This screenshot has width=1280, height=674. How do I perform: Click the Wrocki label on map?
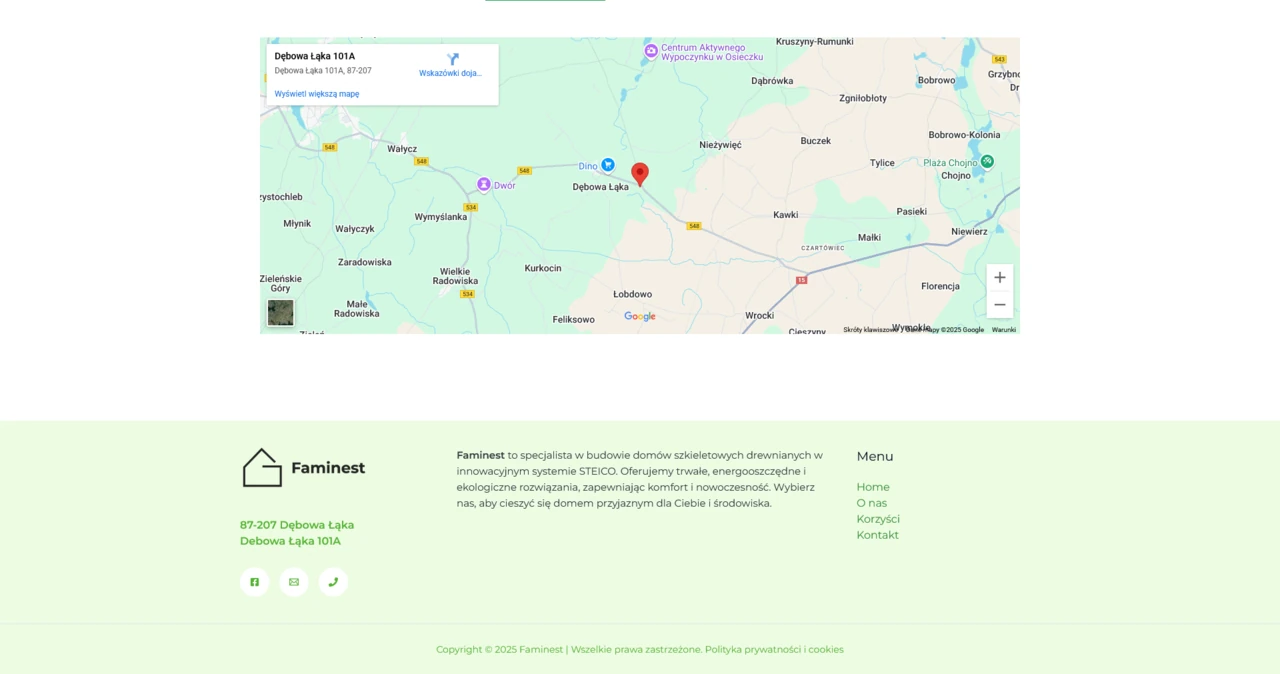759,316
